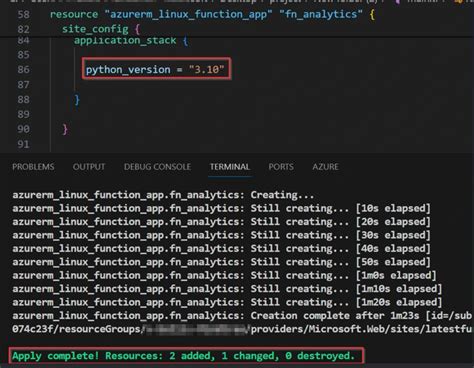Click line number 86 in gutter

coord(23,70)
